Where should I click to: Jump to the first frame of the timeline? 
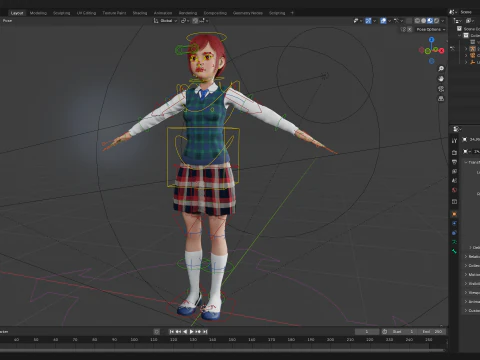pyautogui.click(x=172, y=332)
